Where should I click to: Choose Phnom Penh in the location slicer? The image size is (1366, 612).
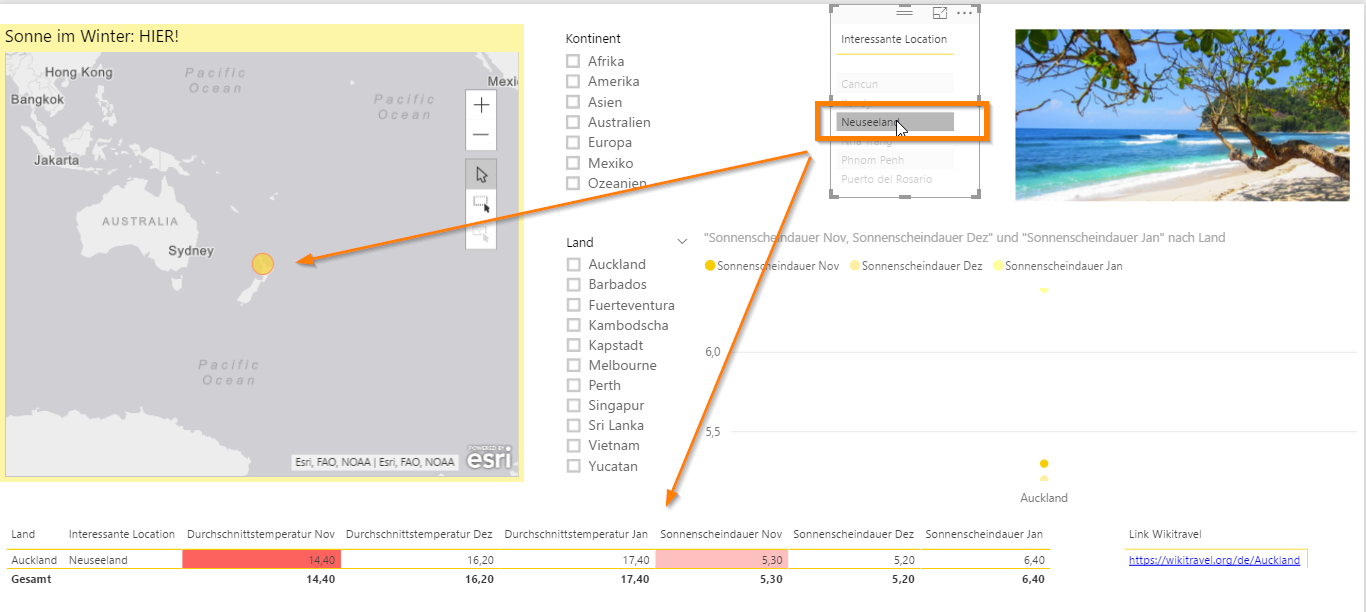pyautogui.click(x=895, y=160)
